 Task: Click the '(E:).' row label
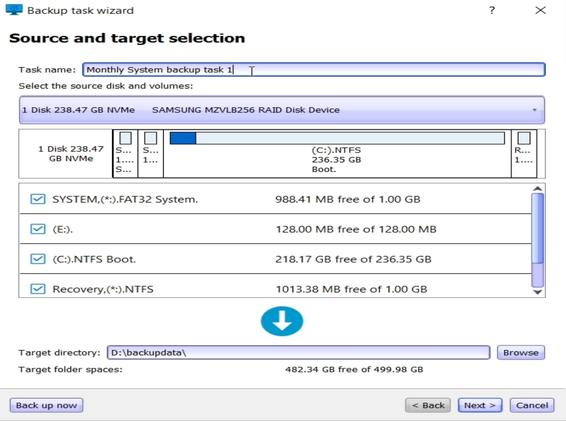62,229
